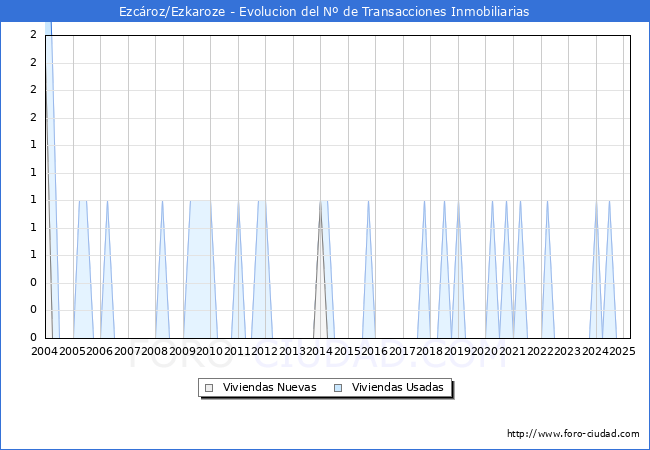Click the 2008 x-axis label
This screenshot has width=650, height=450.
click(x=155, y=351)
